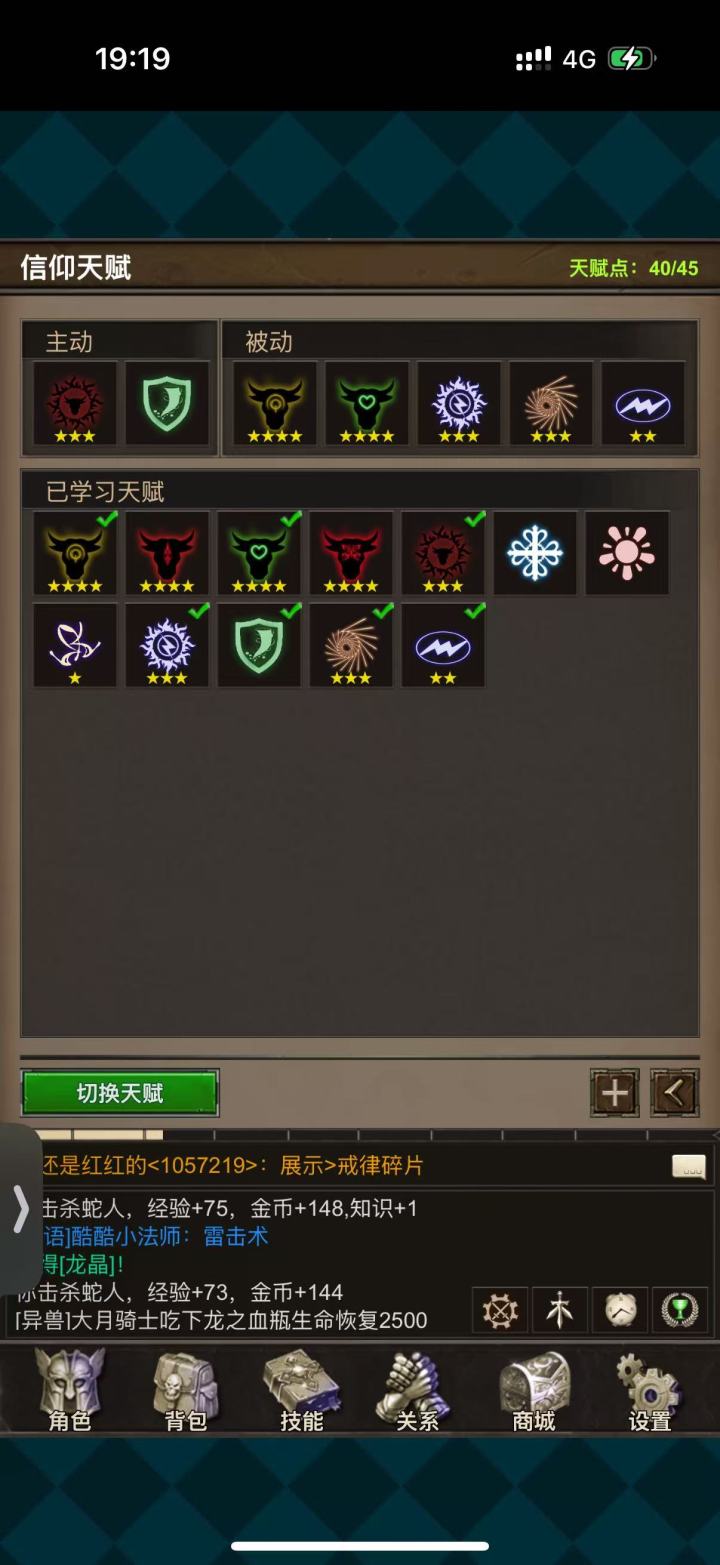This screenshot has width=720, height=1565.
Task: Open the trophy goblet shortcut icon
Action: coord(680,1310)
